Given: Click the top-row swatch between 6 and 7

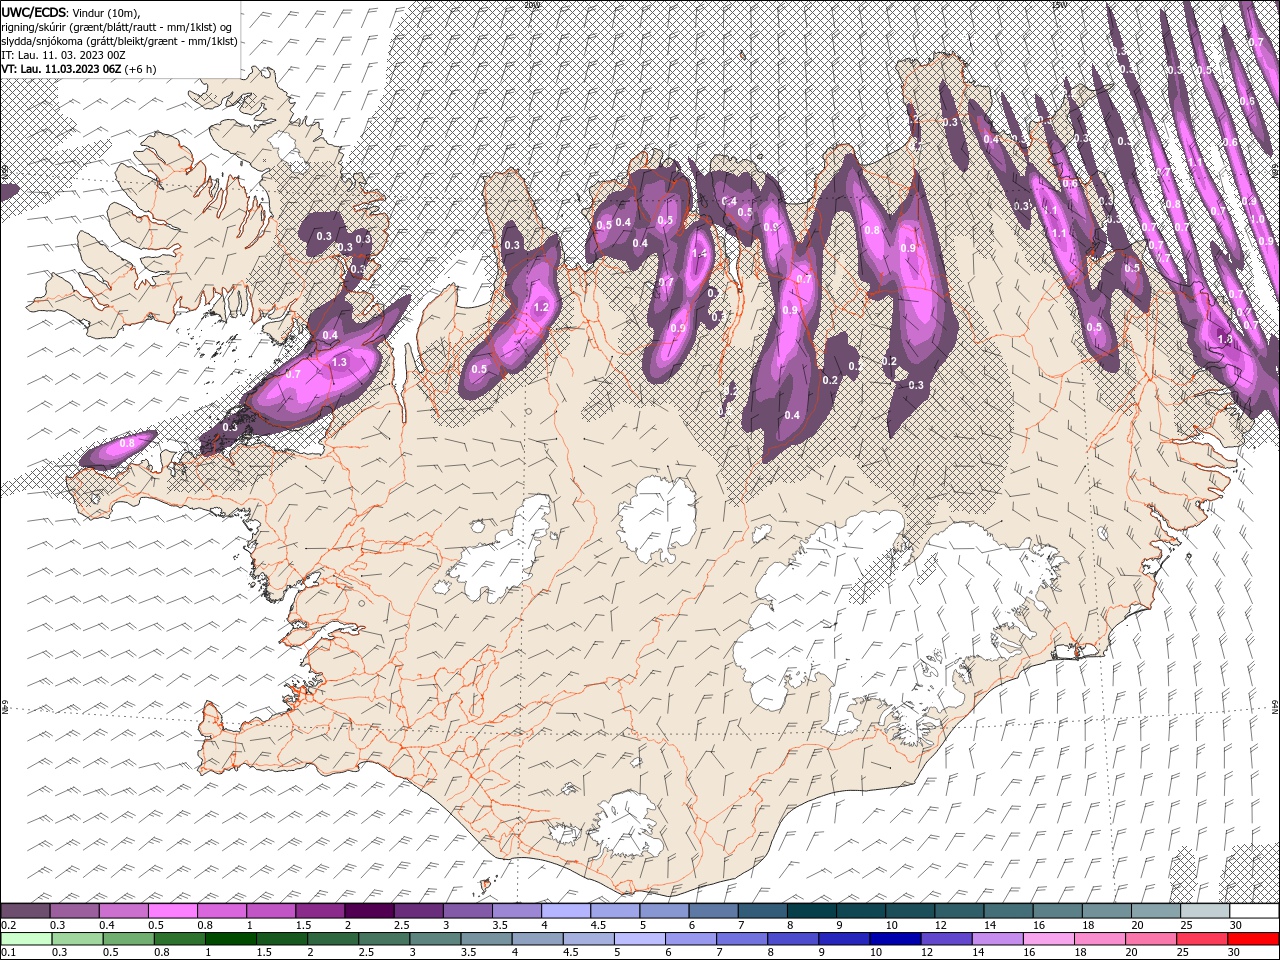Looking at the screenshot, I should [x=713, y=911].
